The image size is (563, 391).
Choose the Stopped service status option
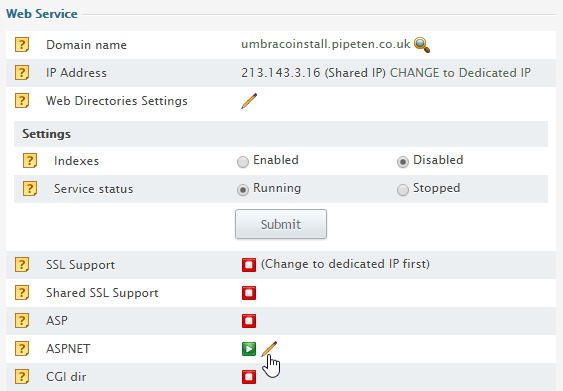coord(403,190)
